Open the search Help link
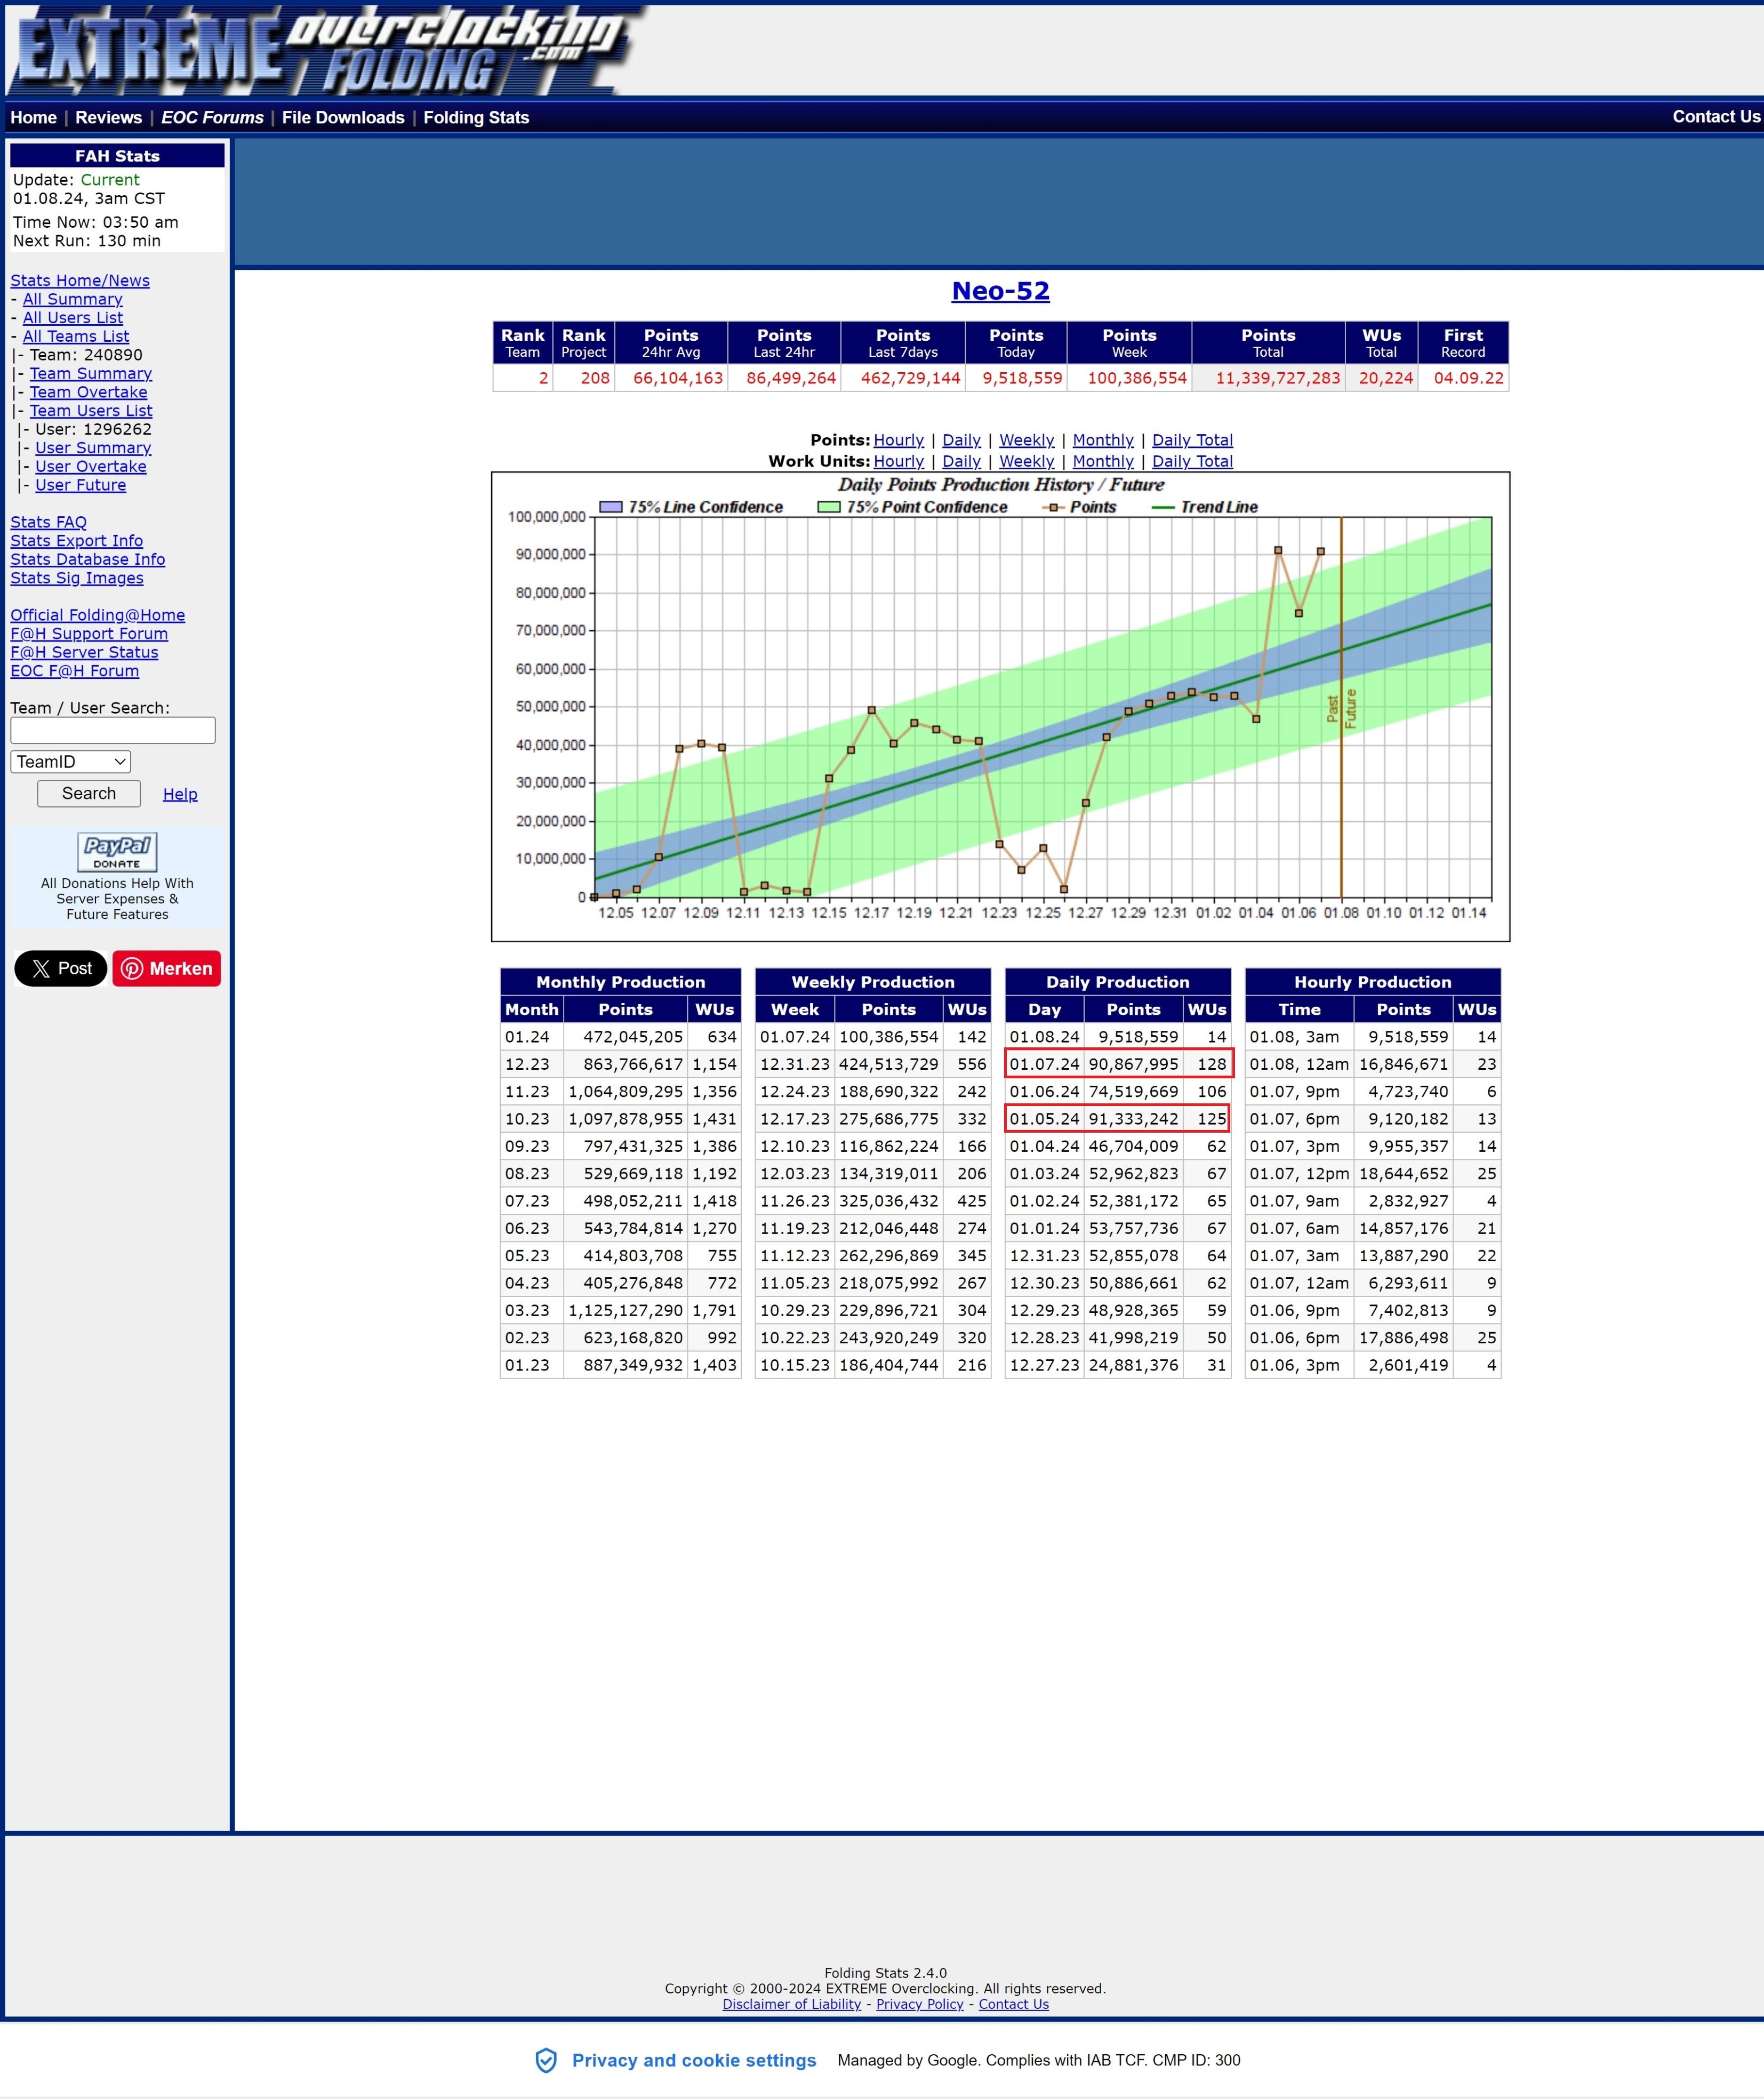This screenshot has width=1764, height=2099. [180, 794]
